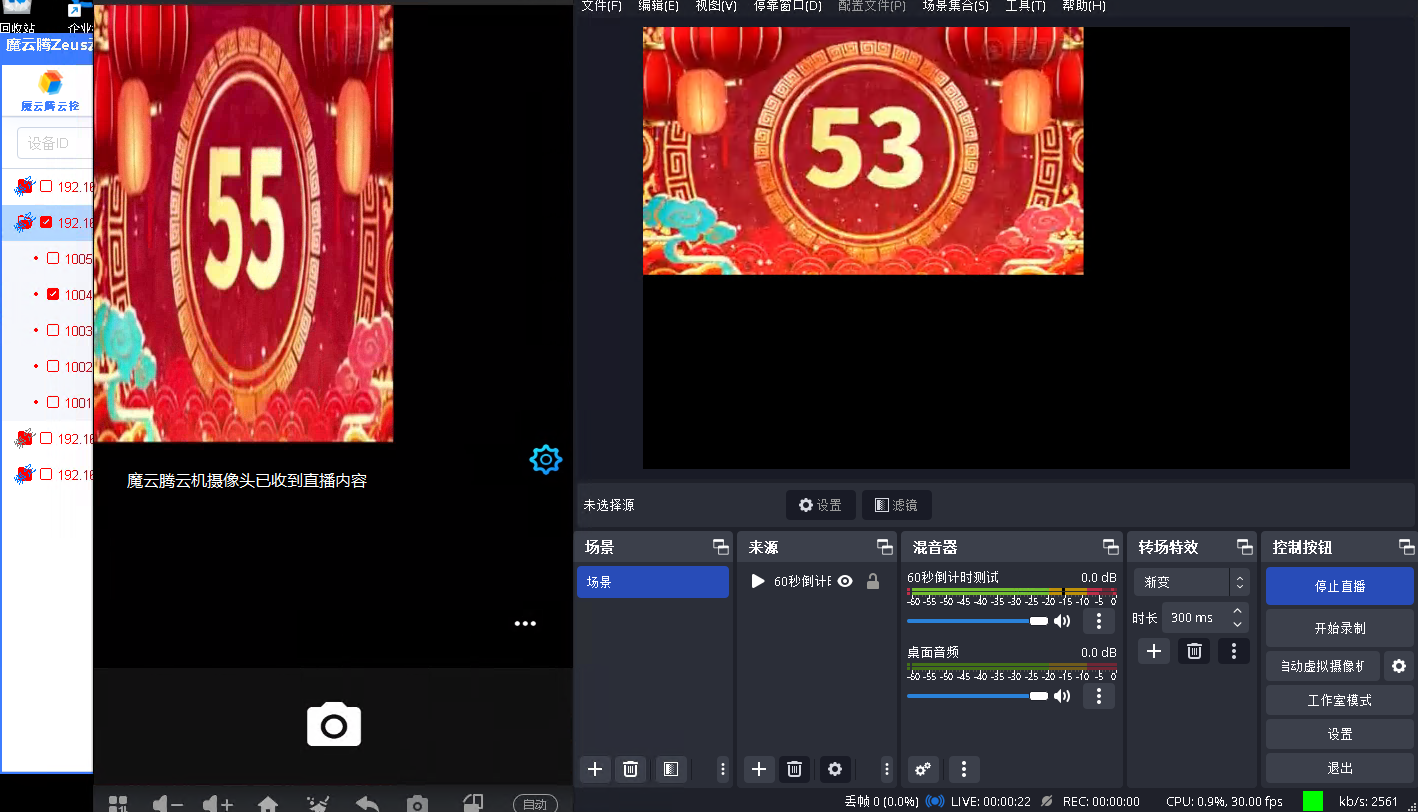Click 停止直播 to stop streaming
This screenshot has width=1418, height=812.
tap(1339, 586)
